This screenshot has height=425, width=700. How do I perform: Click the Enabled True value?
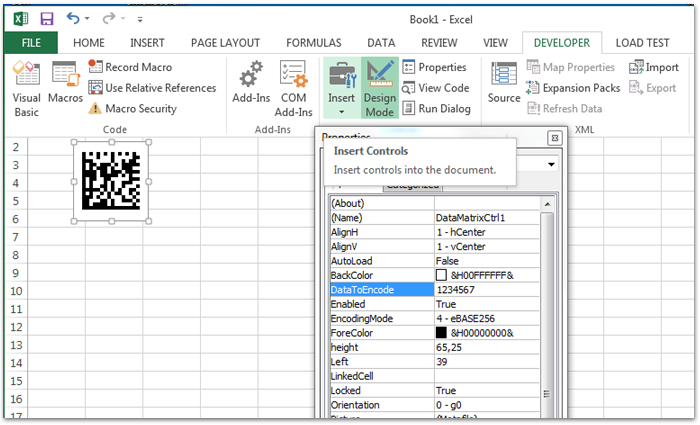(487, 304)
